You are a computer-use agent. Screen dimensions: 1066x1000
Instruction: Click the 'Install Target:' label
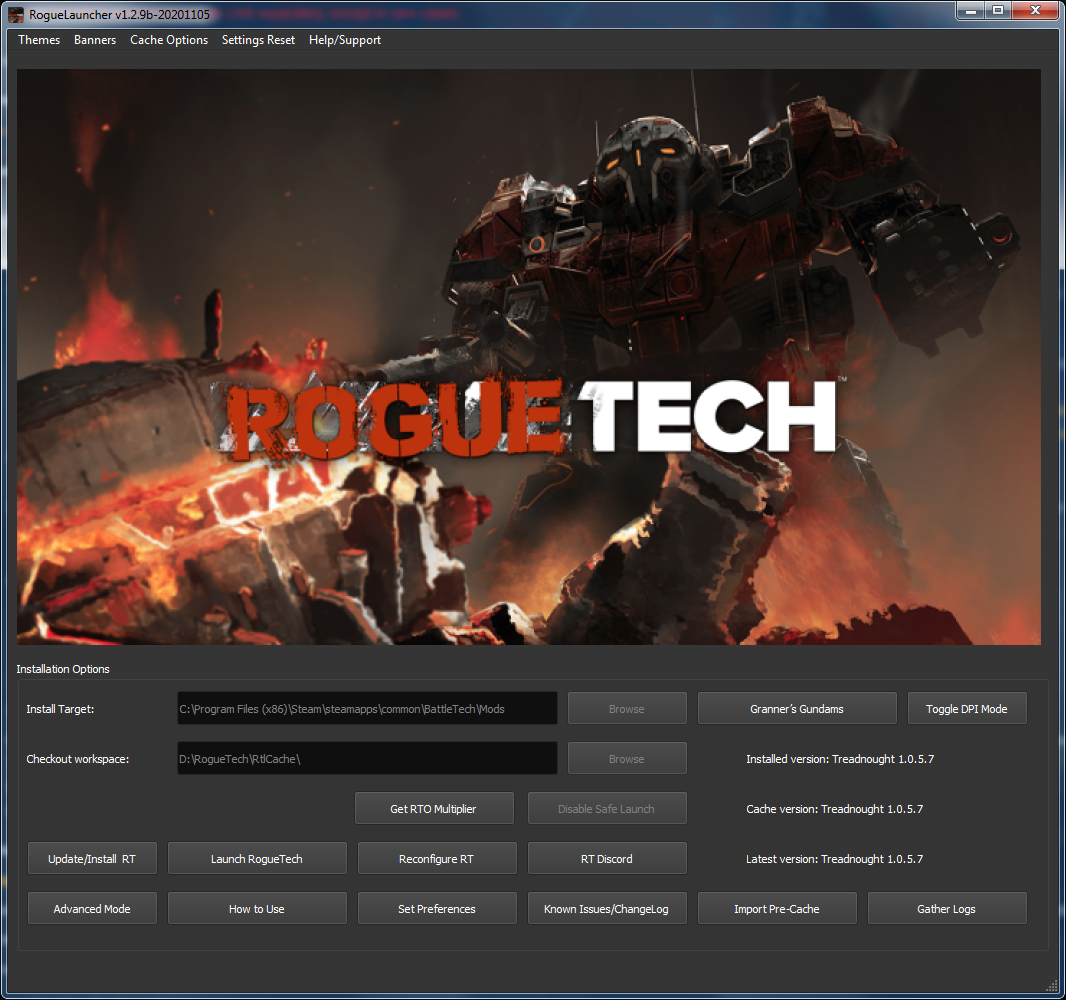(60, 709)
